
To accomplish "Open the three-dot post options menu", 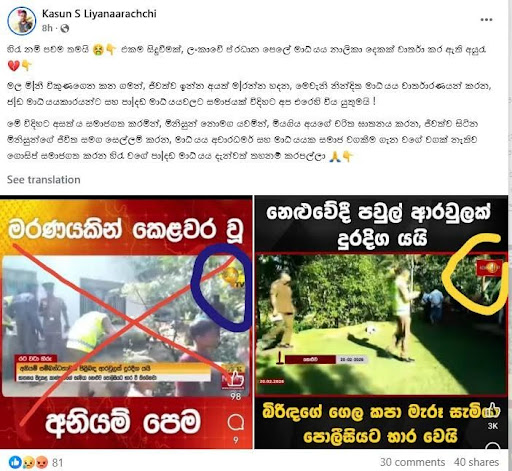I will 486,20.
